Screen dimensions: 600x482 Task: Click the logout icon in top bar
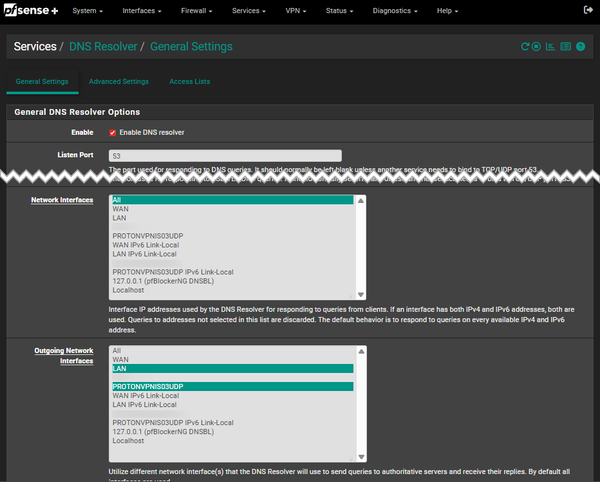(x=588, y=10)
